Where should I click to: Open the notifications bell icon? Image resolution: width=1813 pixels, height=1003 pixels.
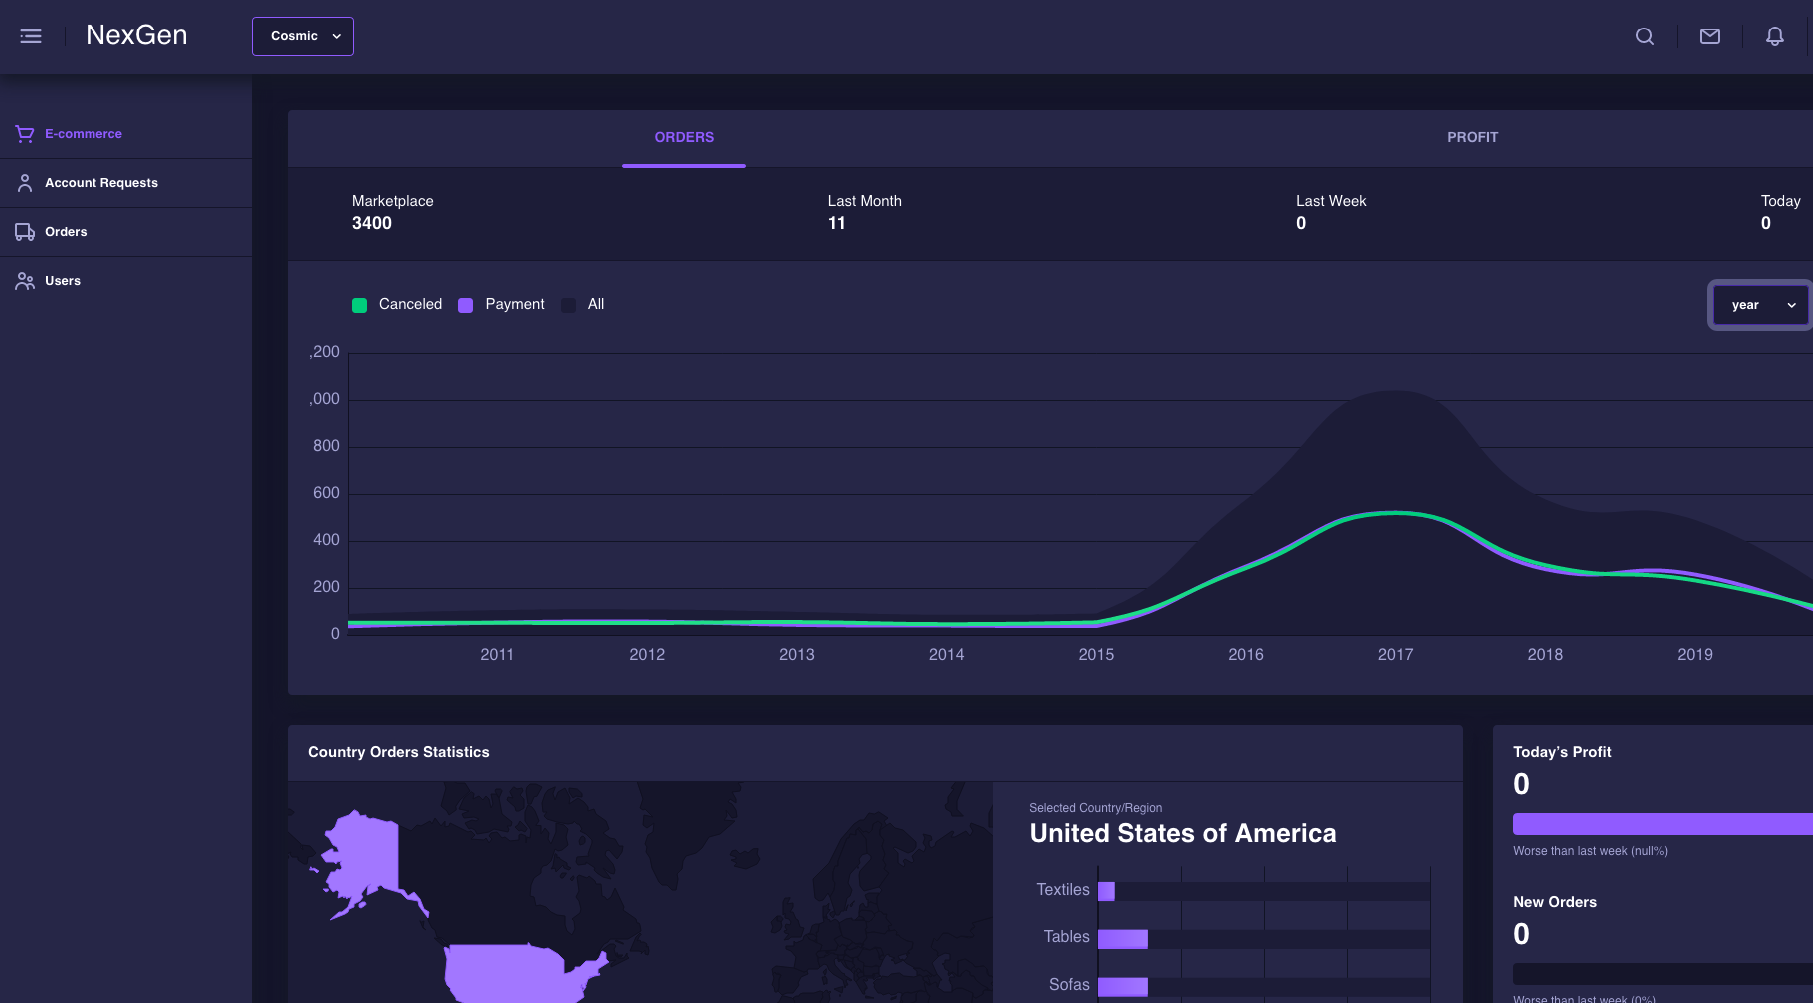tap(1775, 36)
